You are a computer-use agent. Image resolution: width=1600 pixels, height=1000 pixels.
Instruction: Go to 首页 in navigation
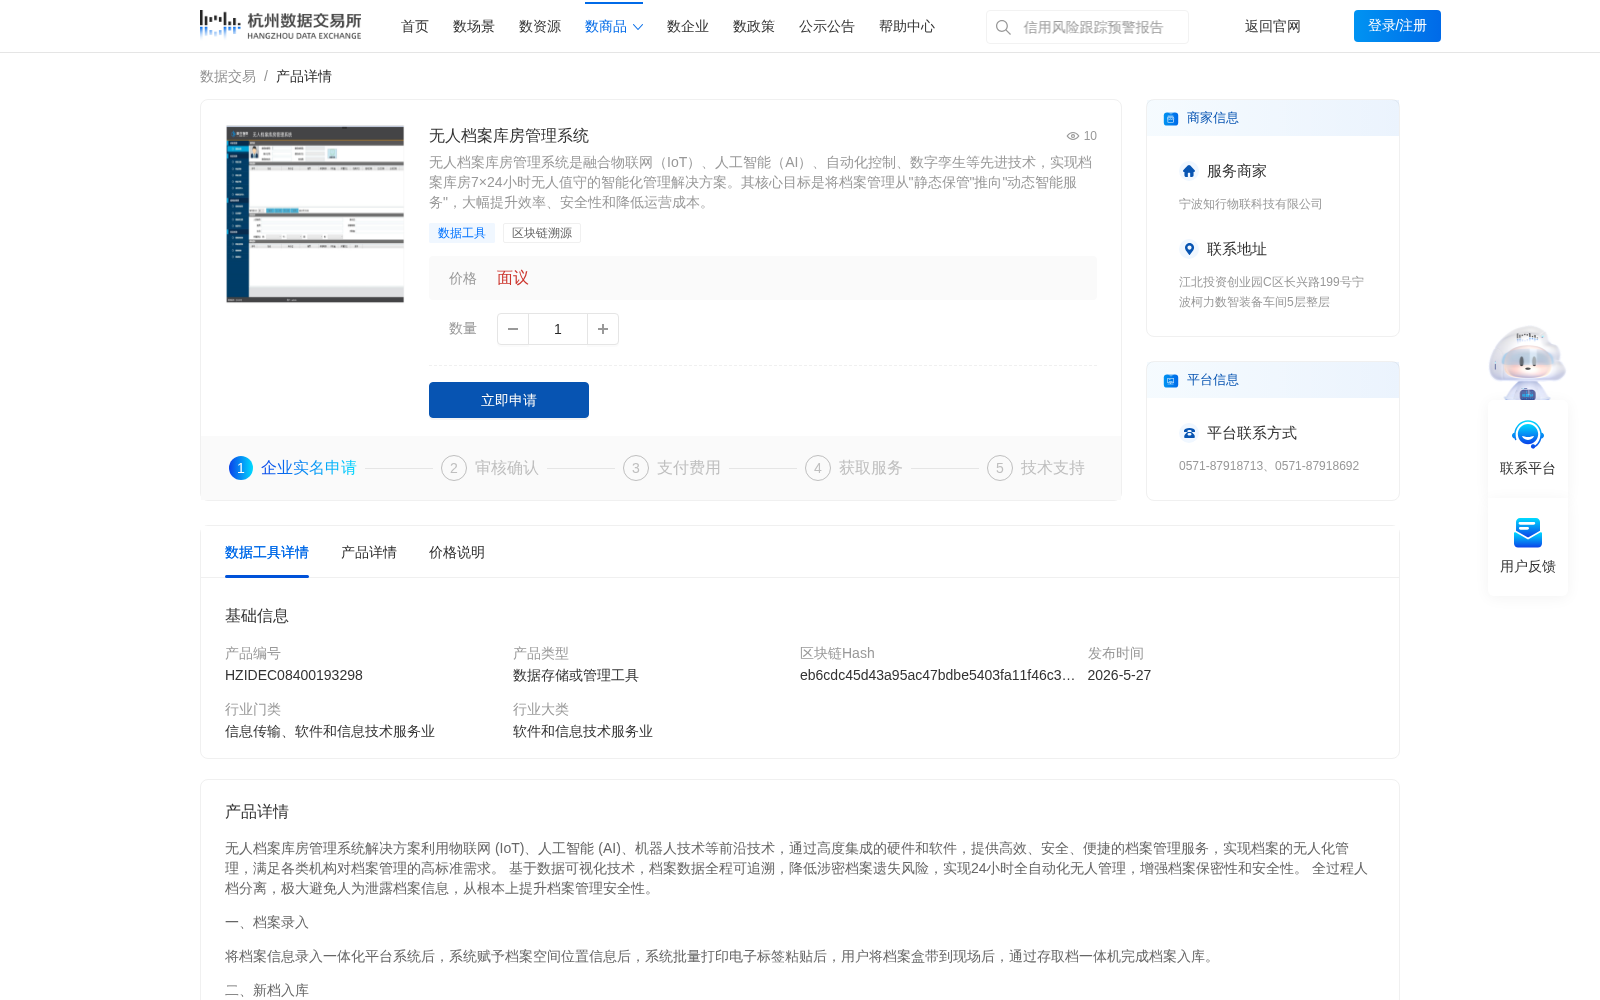[415, 26]
